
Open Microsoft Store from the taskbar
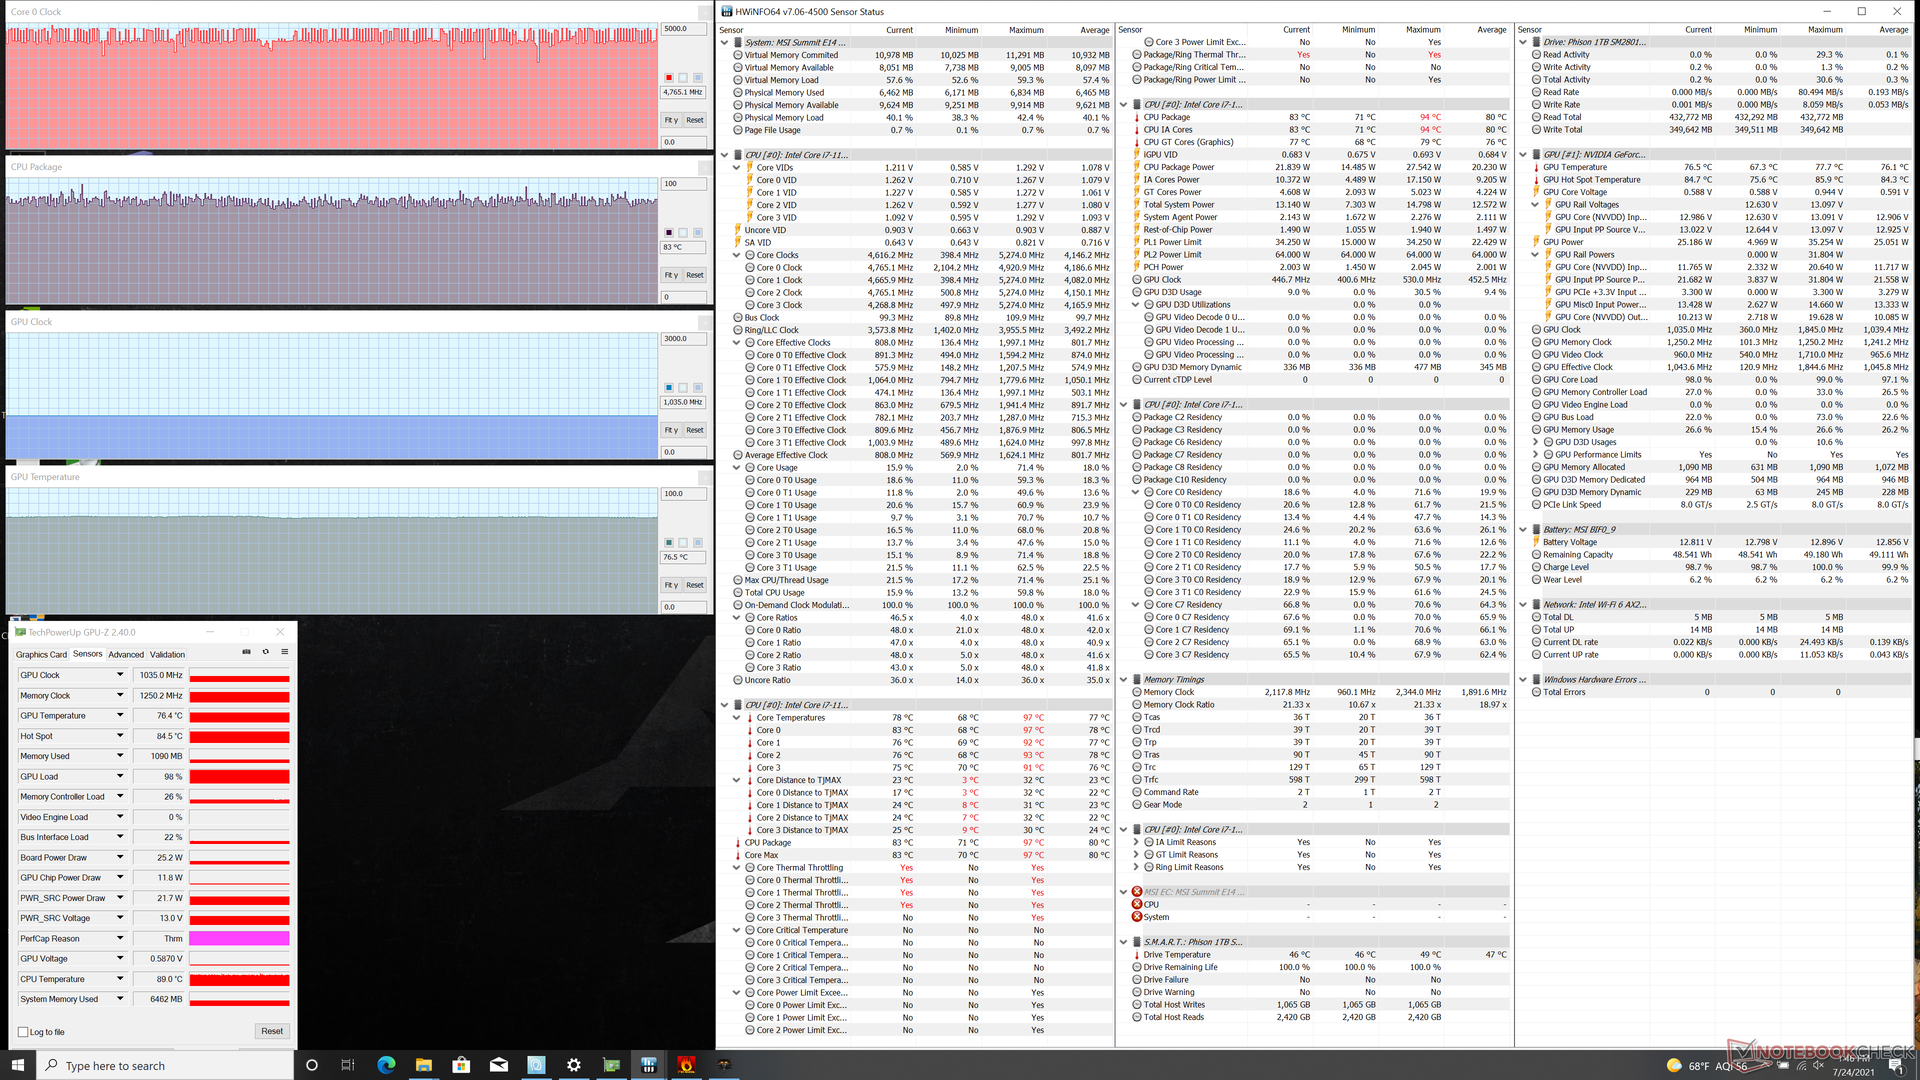tap(461, 1065)
